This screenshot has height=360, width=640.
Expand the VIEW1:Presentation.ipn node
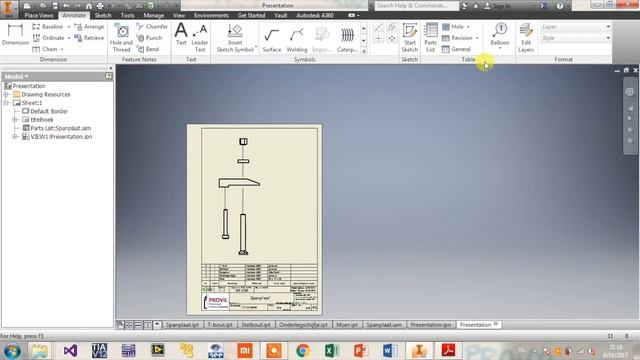(x=15, y=137)
